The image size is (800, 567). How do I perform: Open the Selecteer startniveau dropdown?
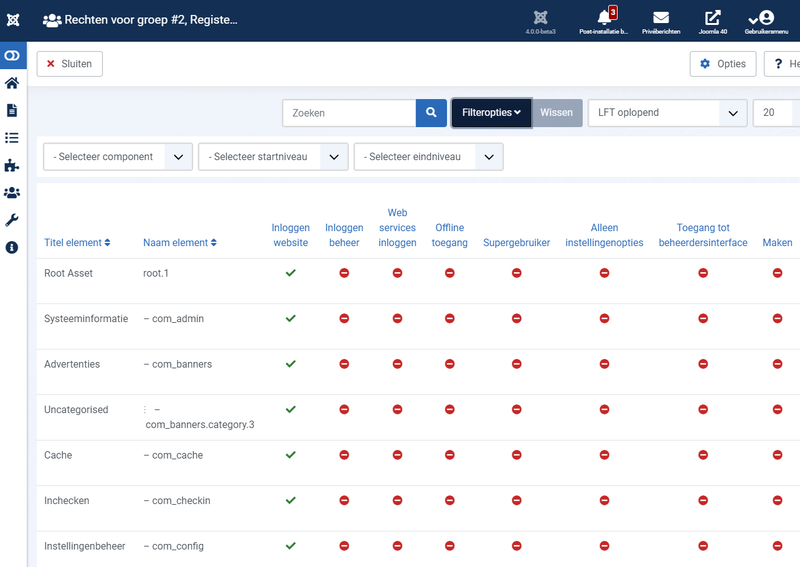[x=273, y=157]
